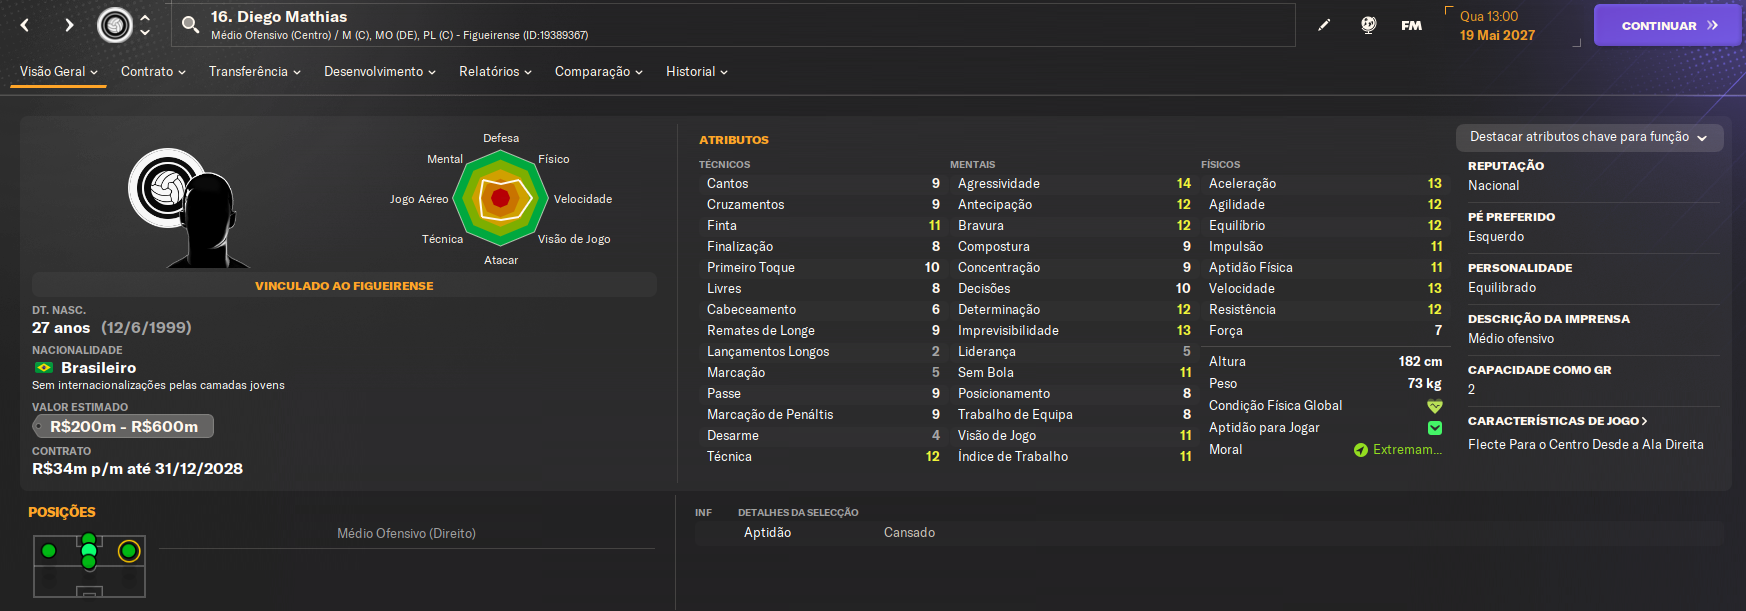
Task: Click the Figueirense club badge in top bar
Action: coord(115,25)
